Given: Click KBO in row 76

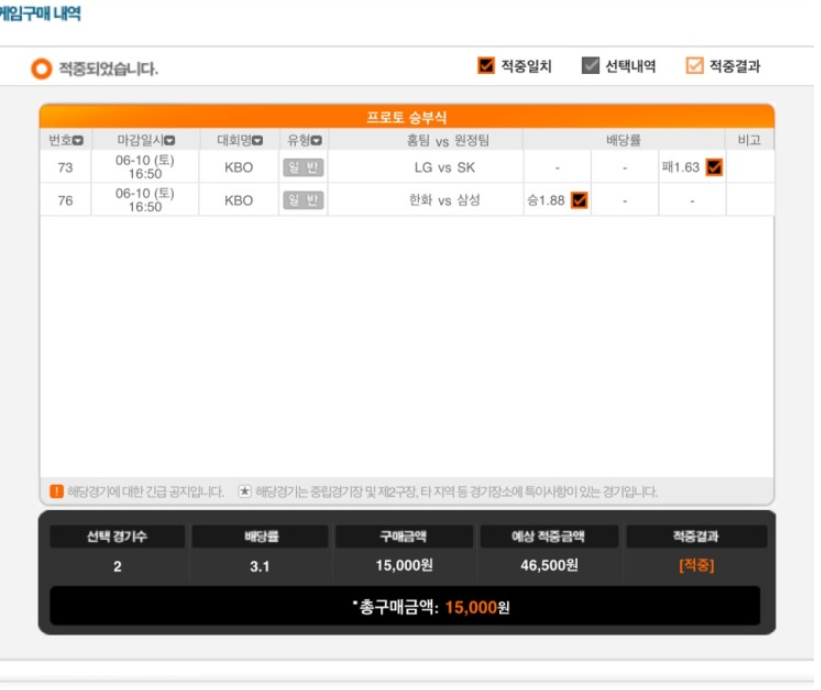Looking at the screenshot, I should point(239,201).
